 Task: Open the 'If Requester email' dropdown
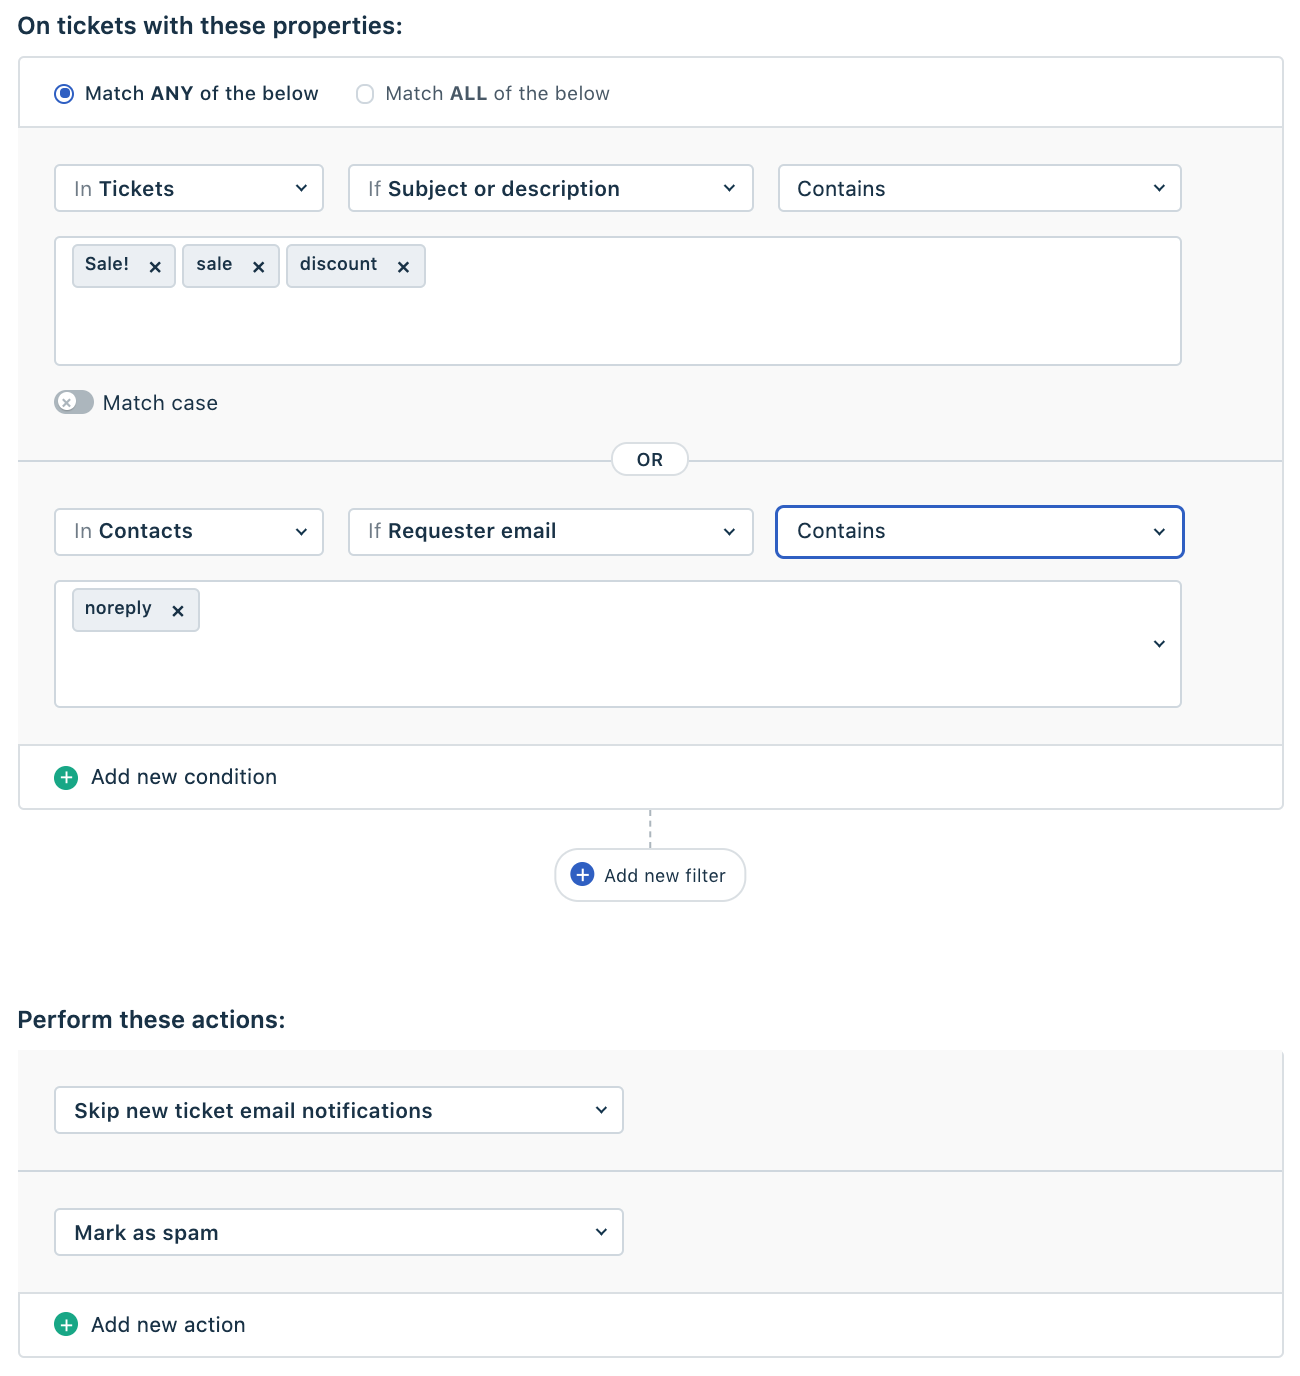point(550,532)
